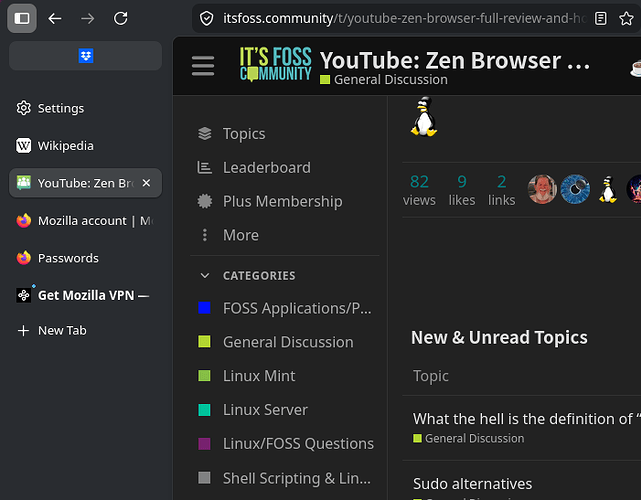
Task: Open FOSS Applications category
Action: [x=285, y=308]
